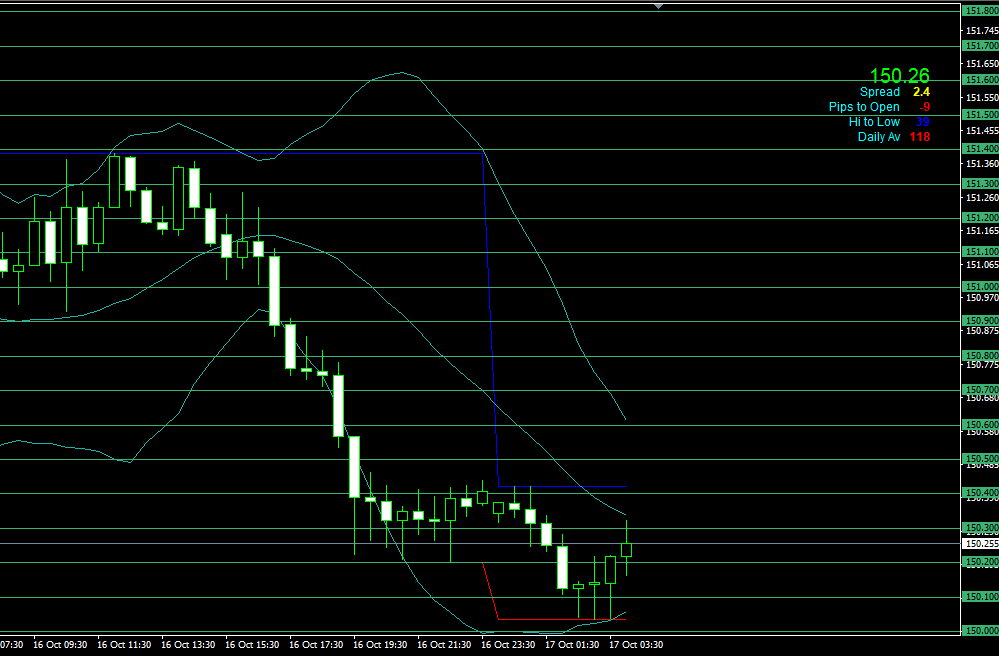Click the red Daily Av value 118
Viewport: 999px width, 656px height.
[919, 137]
